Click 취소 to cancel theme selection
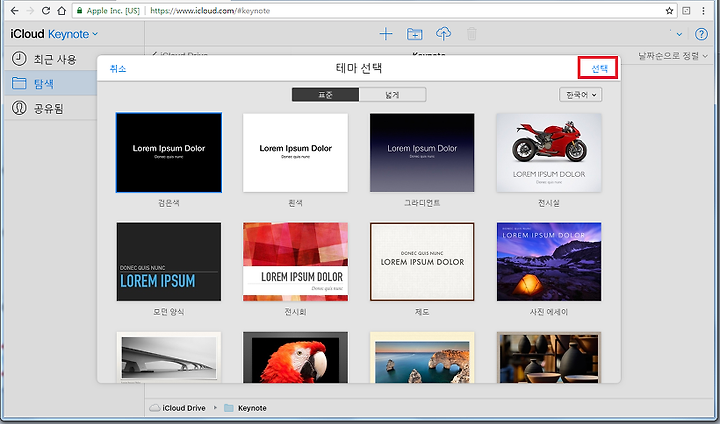 coord(118,68)
